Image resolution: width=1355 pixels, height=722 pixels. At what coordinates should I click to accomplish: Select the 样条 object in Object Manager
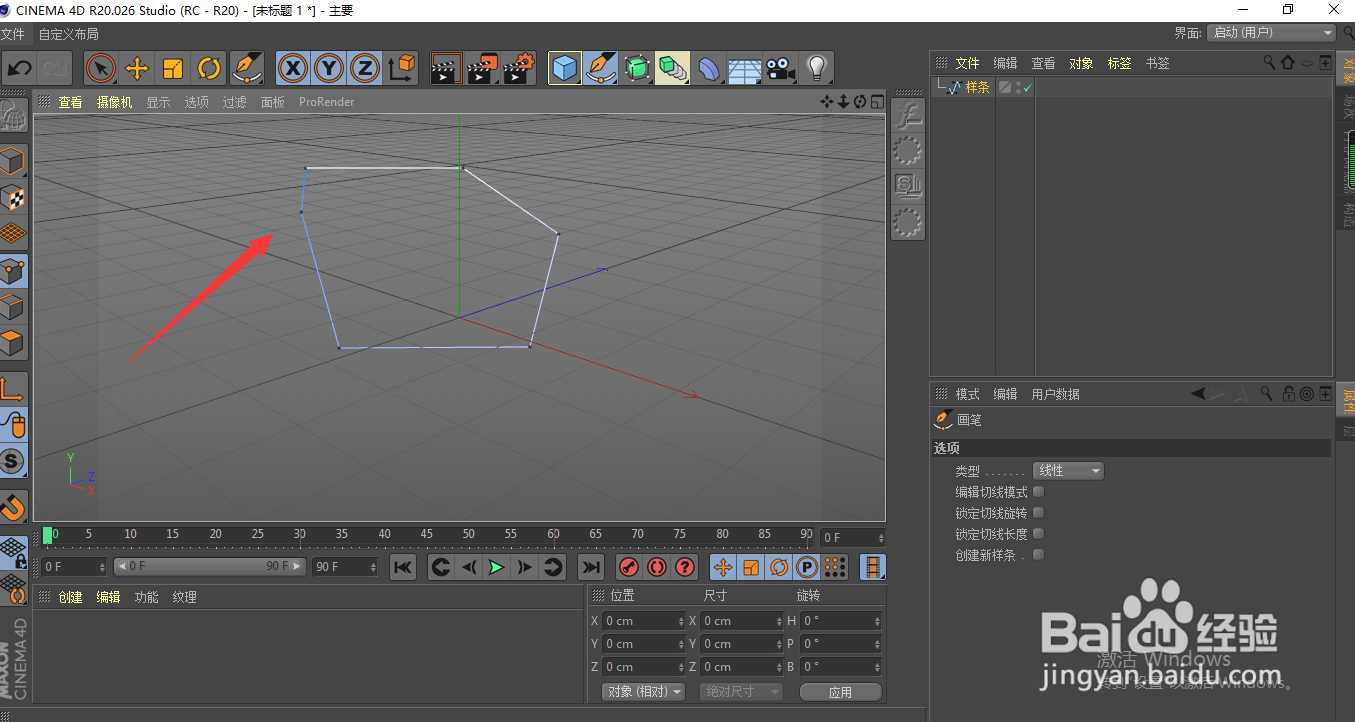pos(977,87)
